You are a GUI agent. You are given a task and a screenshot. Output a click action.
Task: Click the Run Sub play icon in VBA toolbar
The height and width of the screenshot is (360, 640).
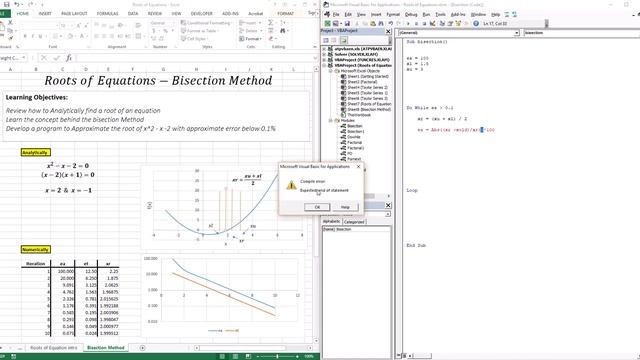(x=408, y=23)
